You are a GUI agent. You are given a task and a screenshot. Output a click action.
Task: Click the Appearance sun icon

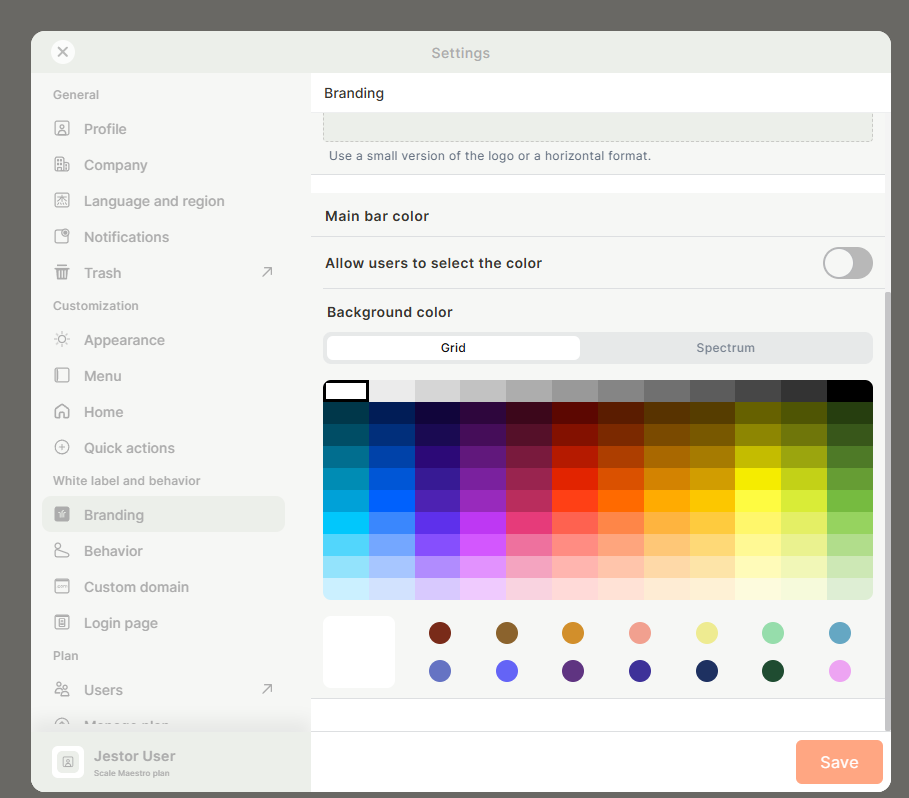pos(62,339)
